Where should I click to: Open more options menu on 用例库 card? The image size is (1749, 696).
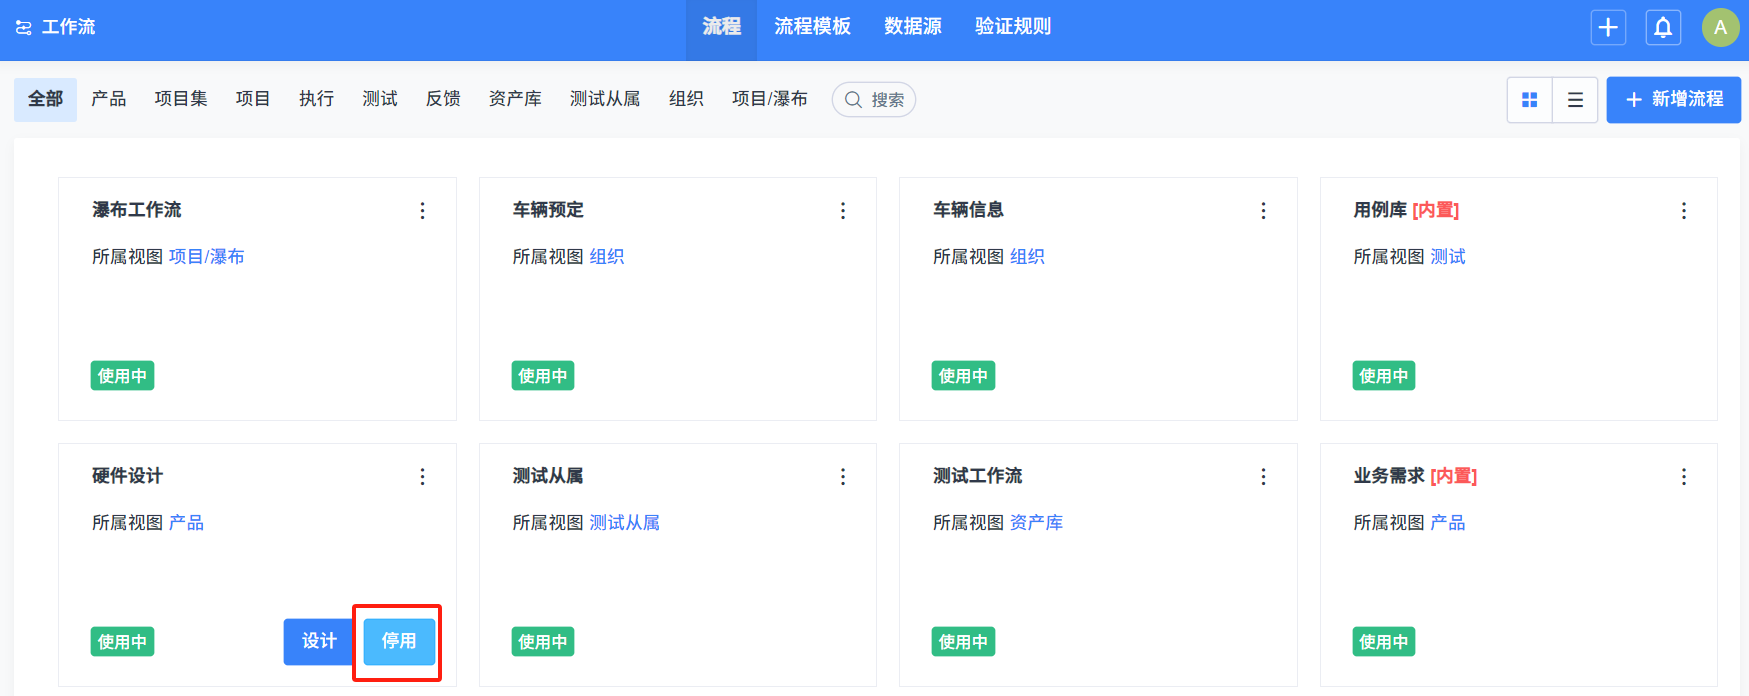pyautogui.click(x=1684, y=211)
